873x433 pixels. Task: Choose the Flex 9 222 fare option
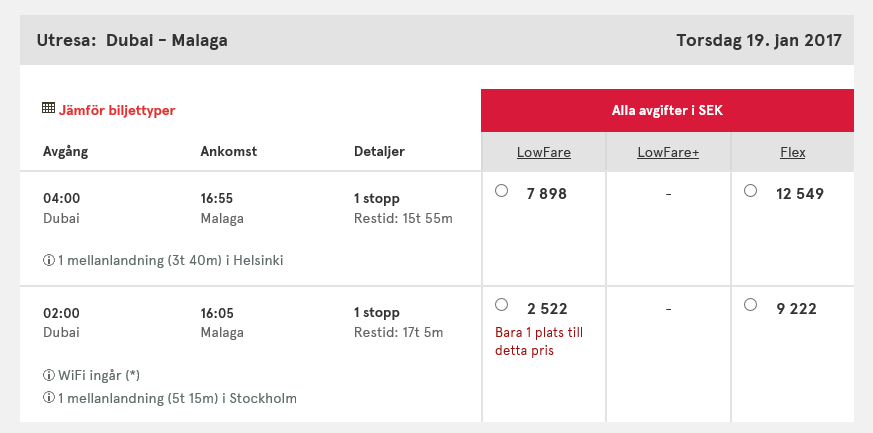751,305
